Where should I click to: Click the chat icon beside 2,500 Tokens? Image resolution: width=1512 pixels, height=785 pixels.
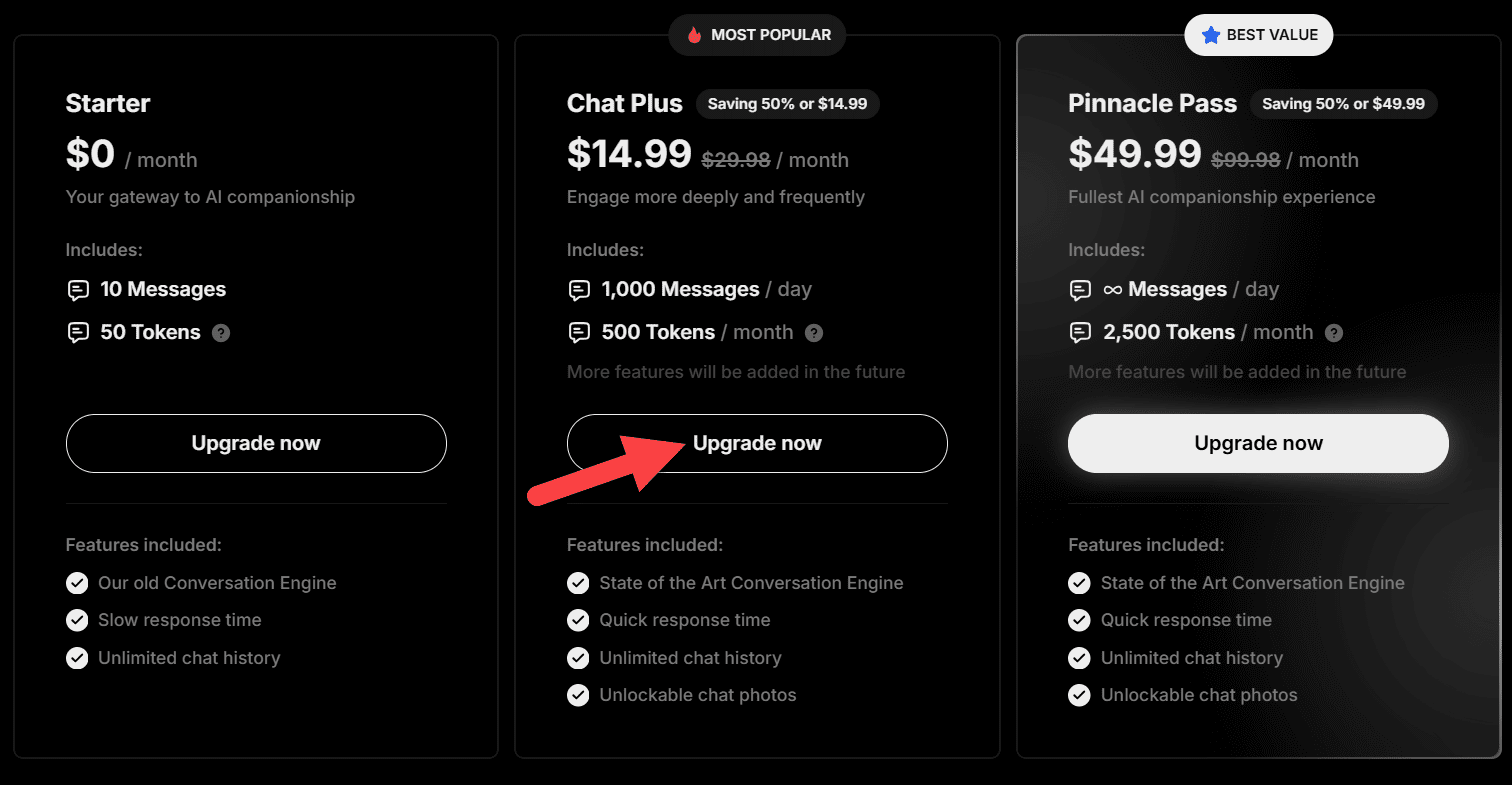click(x=1080, y=333)
